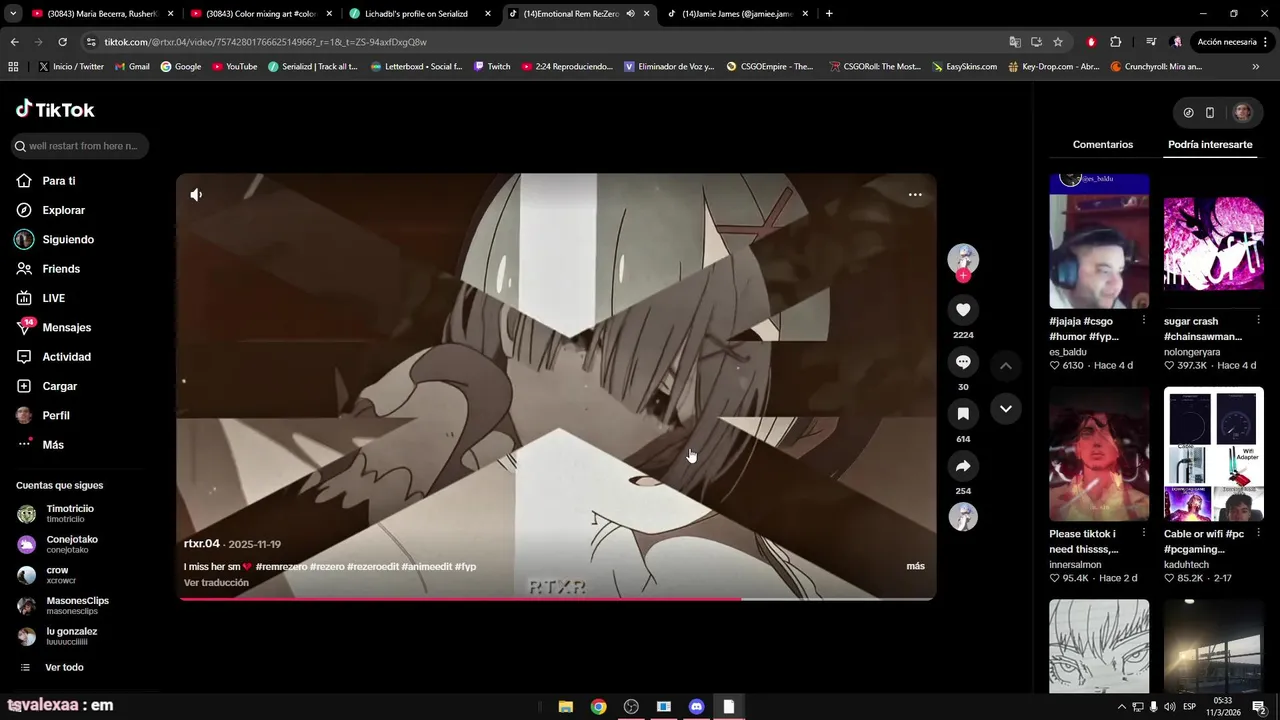Go to the previous video with up chevron
Image resolution: width=1280 pixels, height=720 pixels.
click(1006, 366)
